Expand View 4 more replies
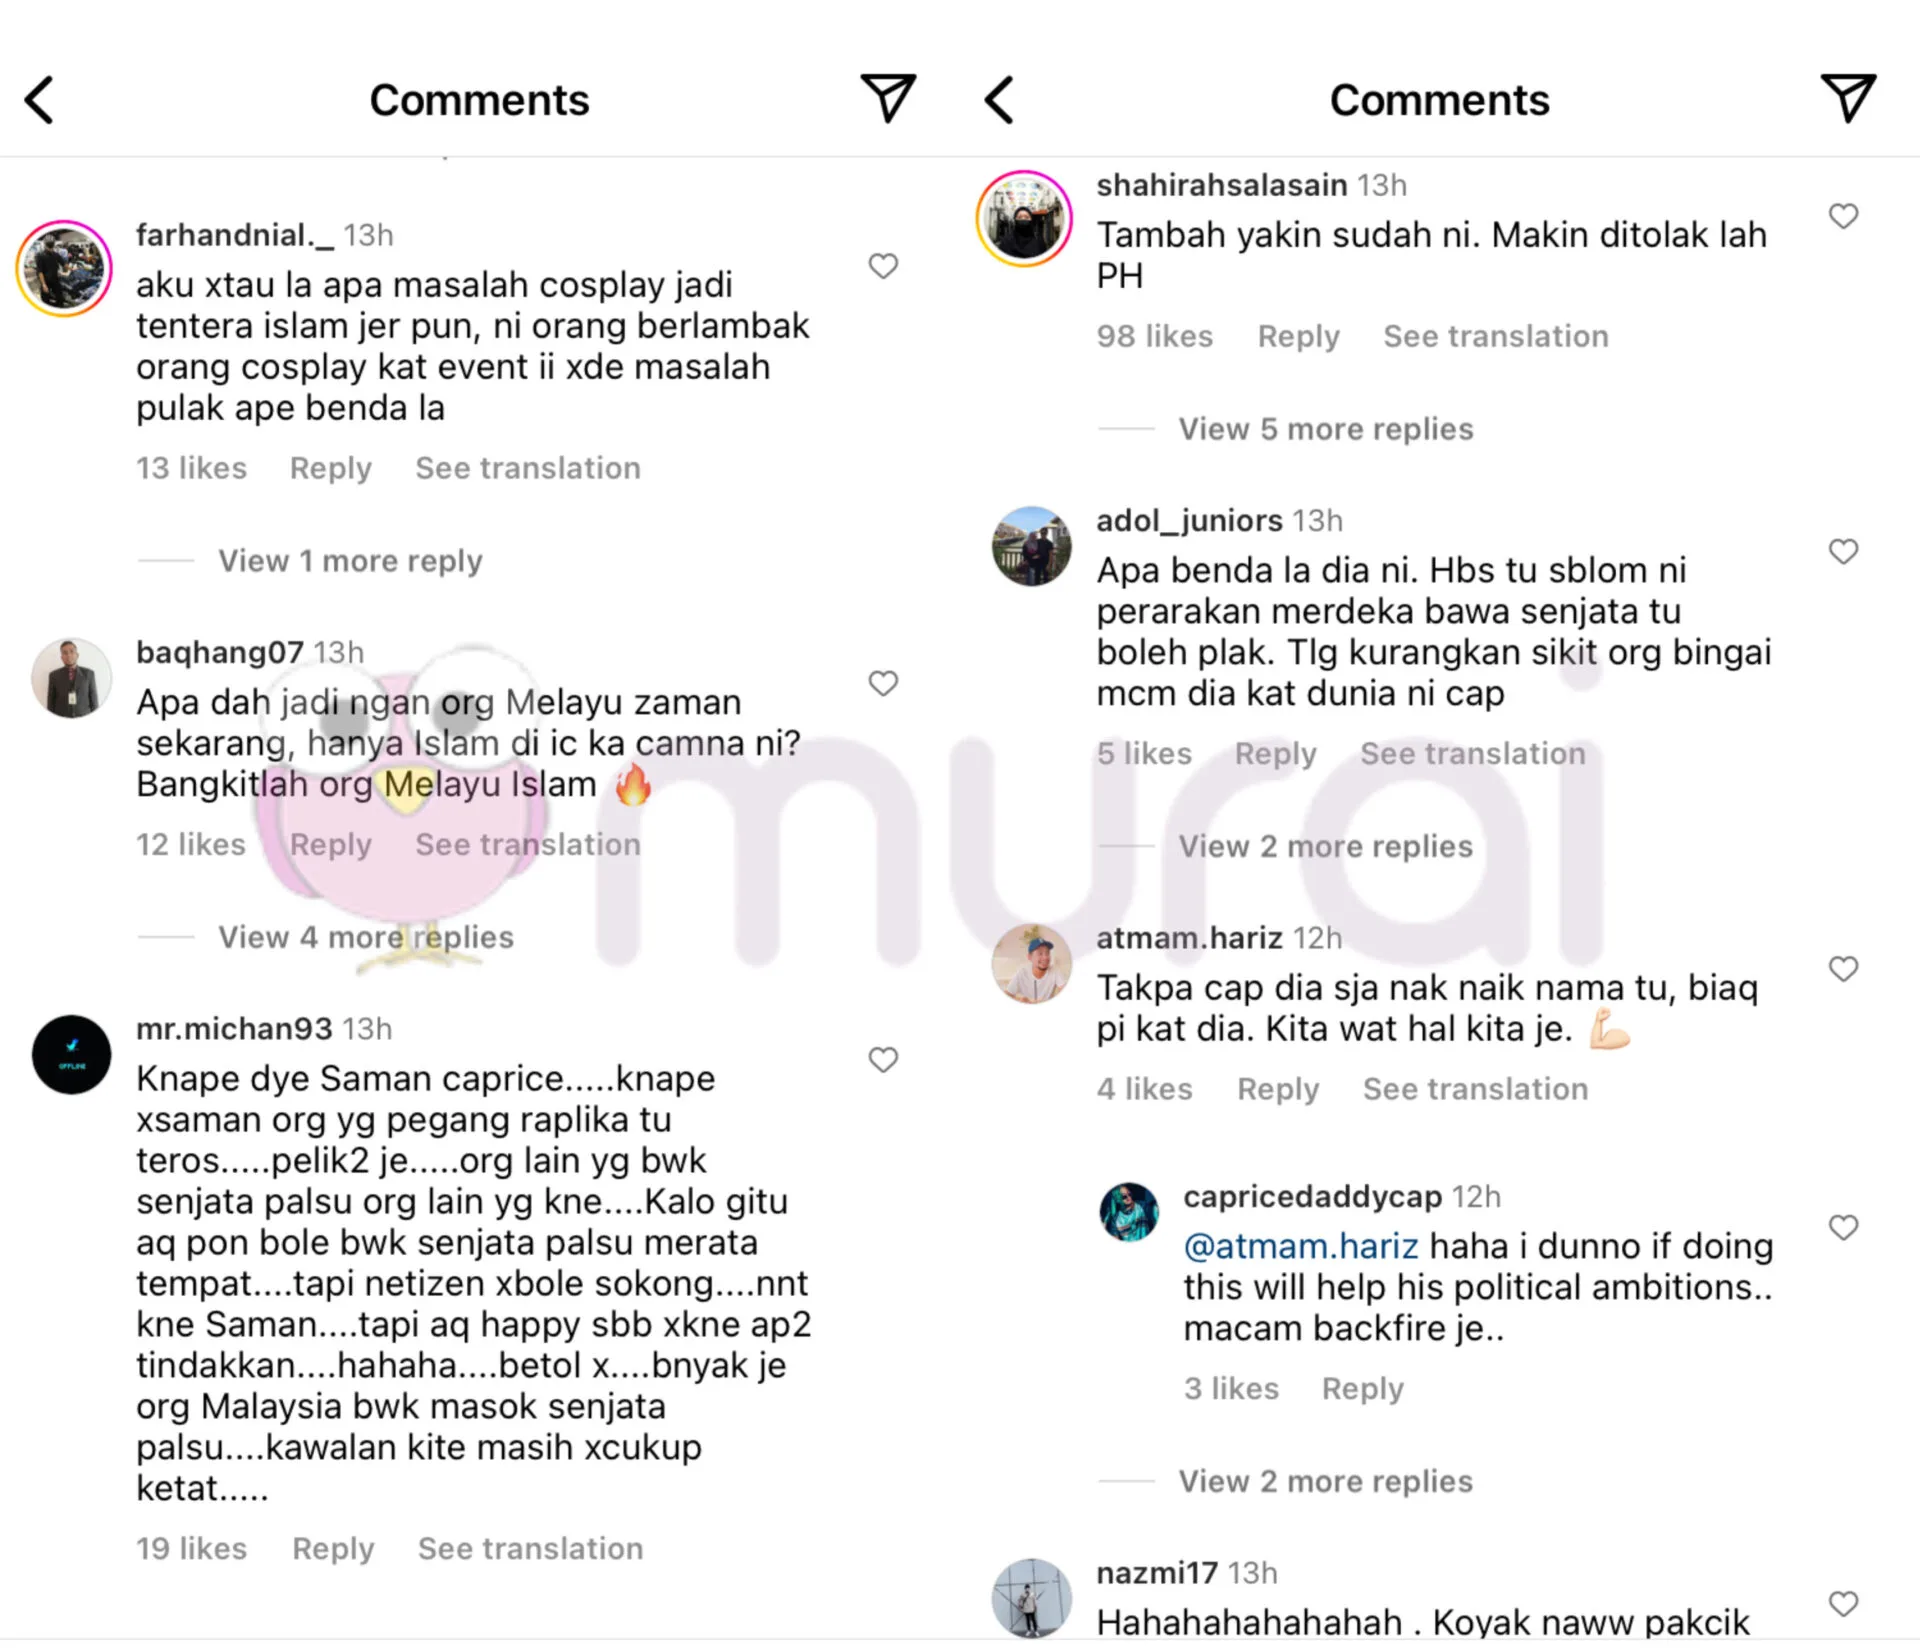This screenshot has width=1920, height=1651. pos(366,937)
